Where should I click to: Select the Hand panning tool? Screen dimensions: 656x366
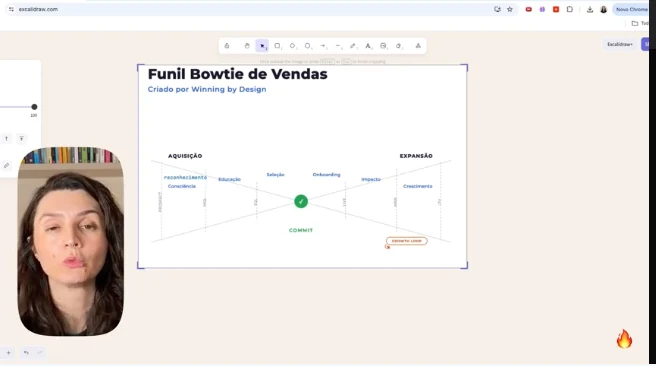pos(247,46)
